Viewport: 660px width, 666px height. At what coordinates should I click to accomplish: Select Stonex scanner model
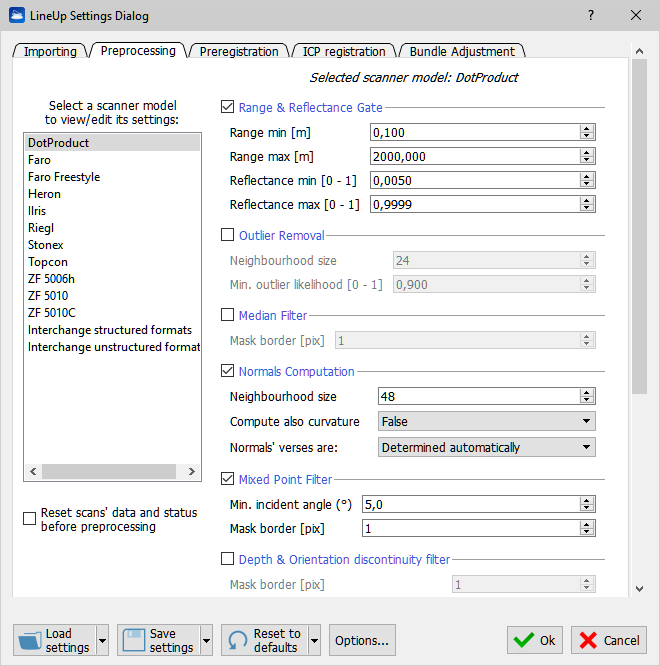(112, 245)
